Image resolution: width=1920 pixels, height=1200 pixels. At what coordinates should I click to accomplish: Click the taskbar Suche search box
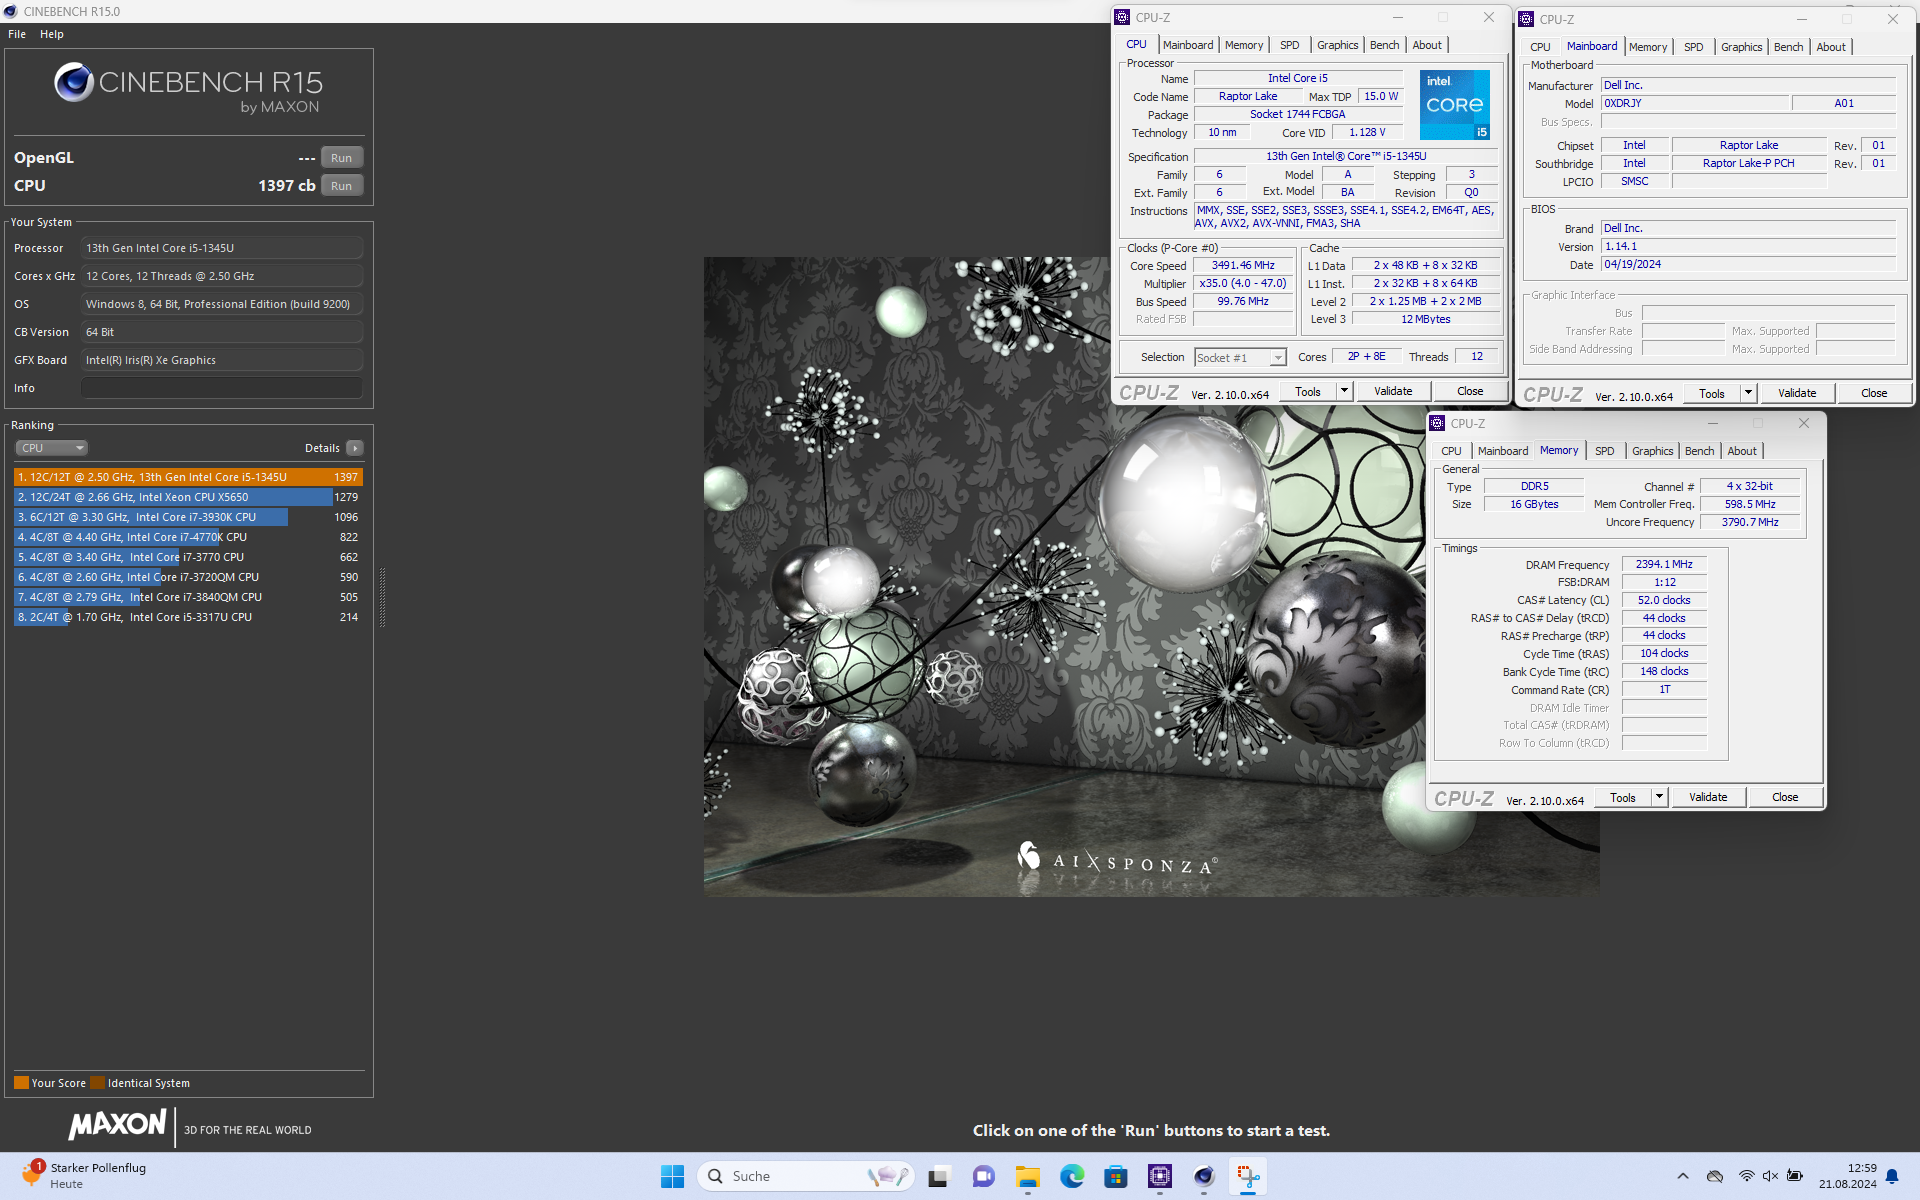point(806,1177)
